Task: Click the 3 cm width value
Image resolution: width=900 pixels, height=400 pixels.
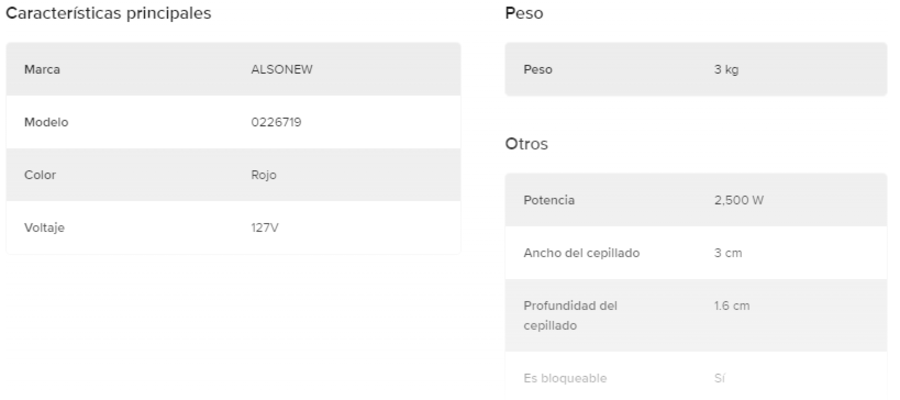Action: (728, 253)
